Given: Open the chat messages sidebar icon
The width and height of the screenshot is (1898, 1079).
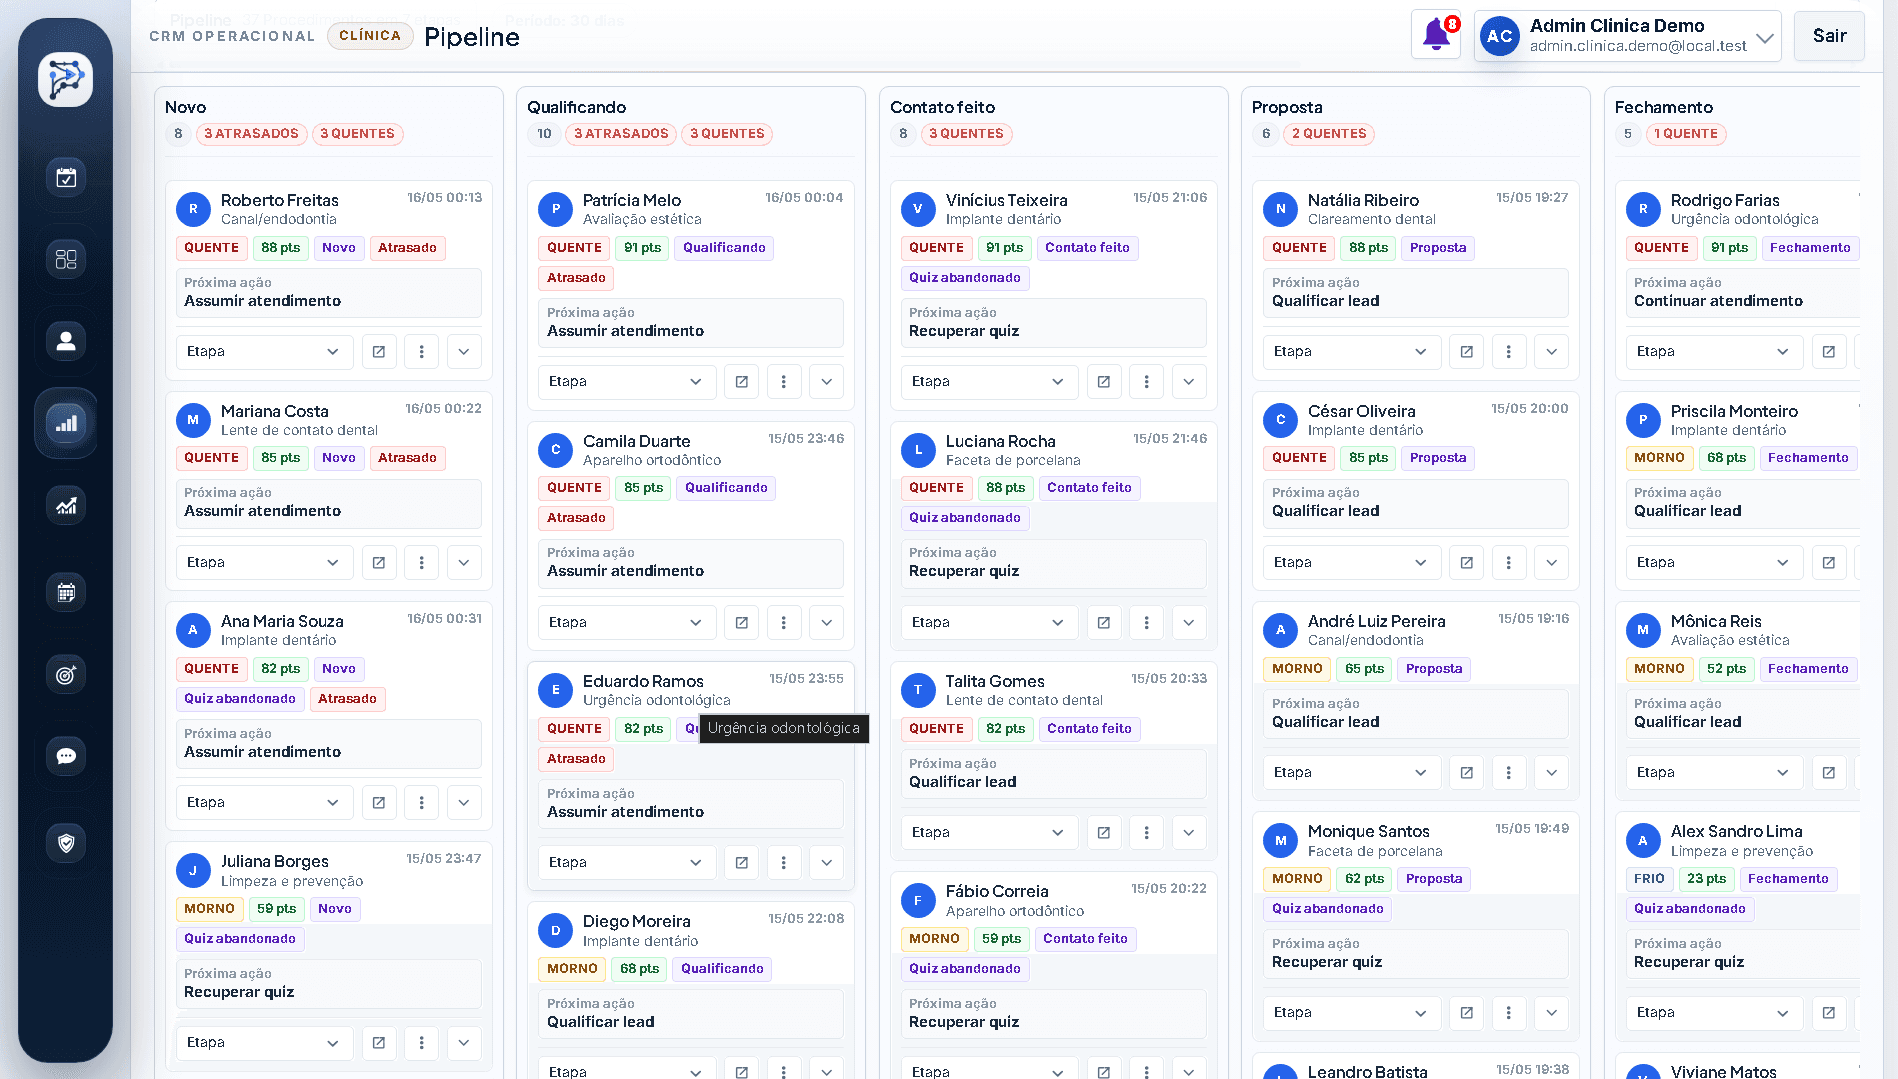Looking at the screenshot, I should [x=66, y=756].
